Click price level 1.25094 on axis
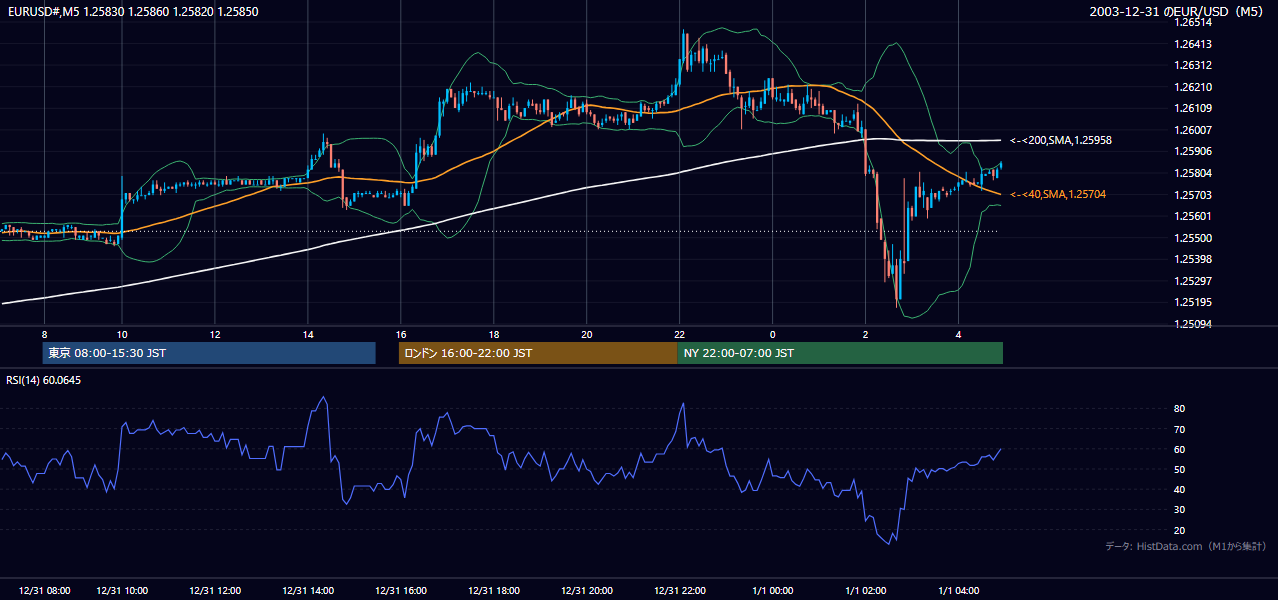The width and height of the screenshot is (1278, 600). 1193,324
